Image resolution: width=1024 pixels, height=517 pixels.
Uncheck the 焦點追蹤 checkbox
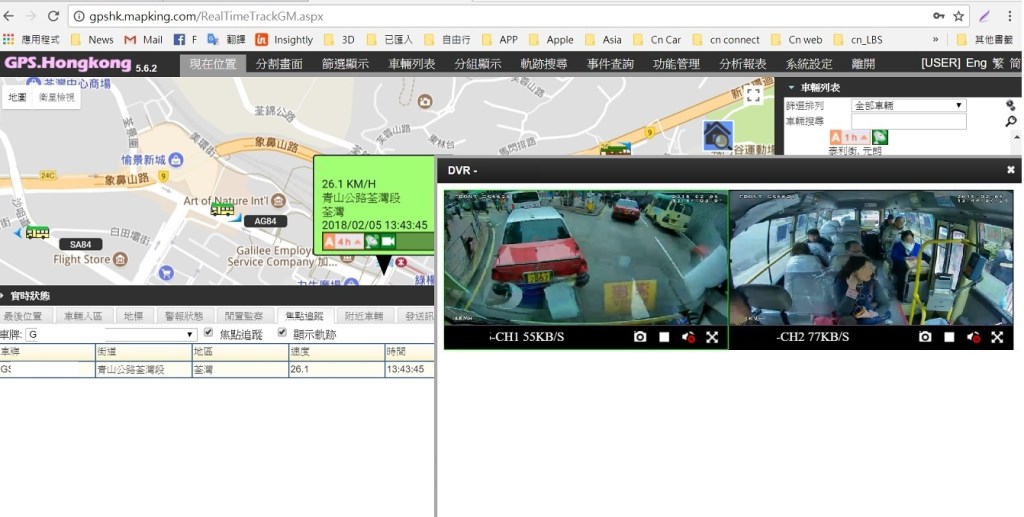point(208,333)
